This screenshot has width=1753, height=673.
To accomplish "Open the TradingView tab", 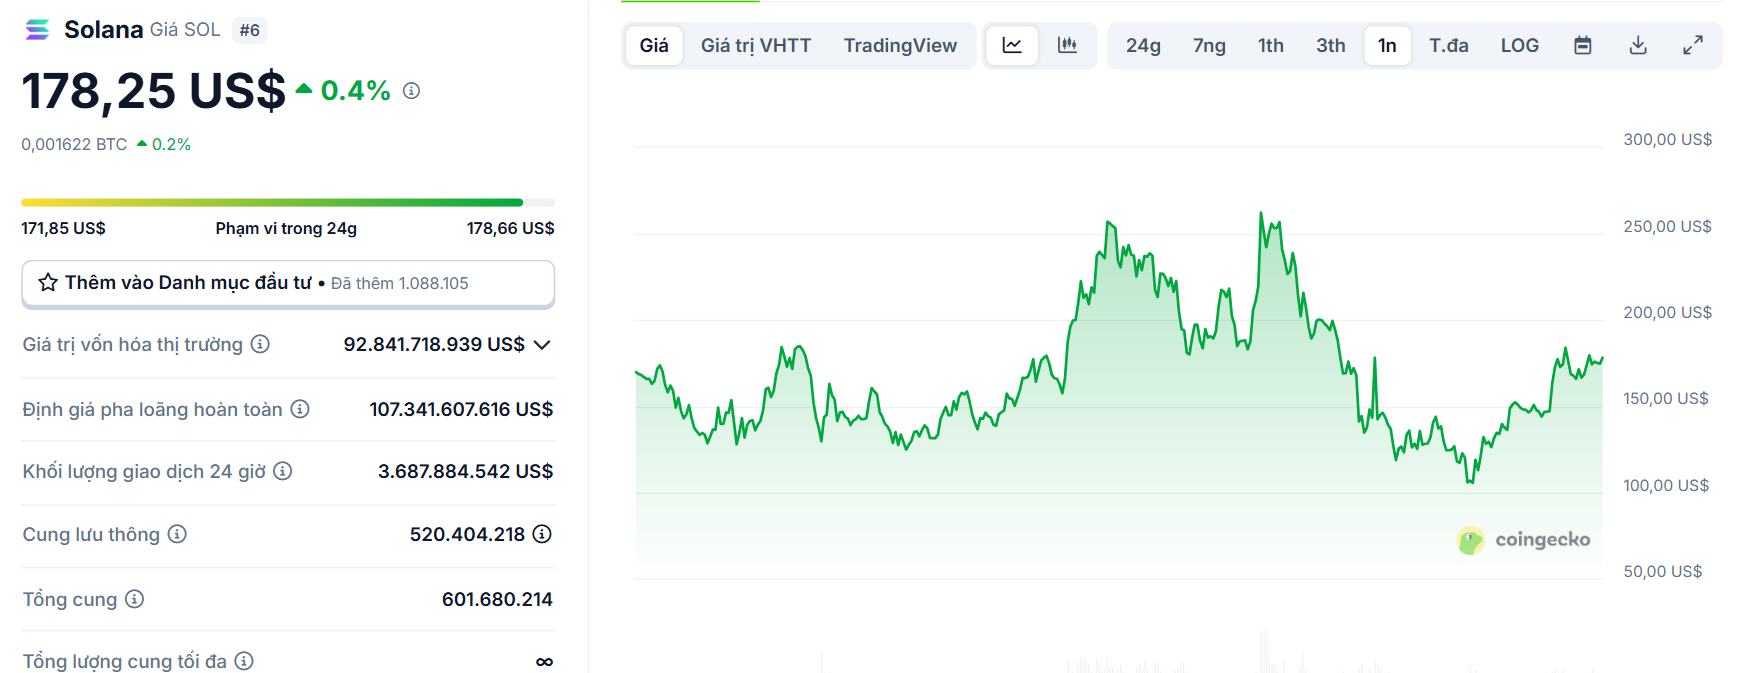I will (900, 45).
